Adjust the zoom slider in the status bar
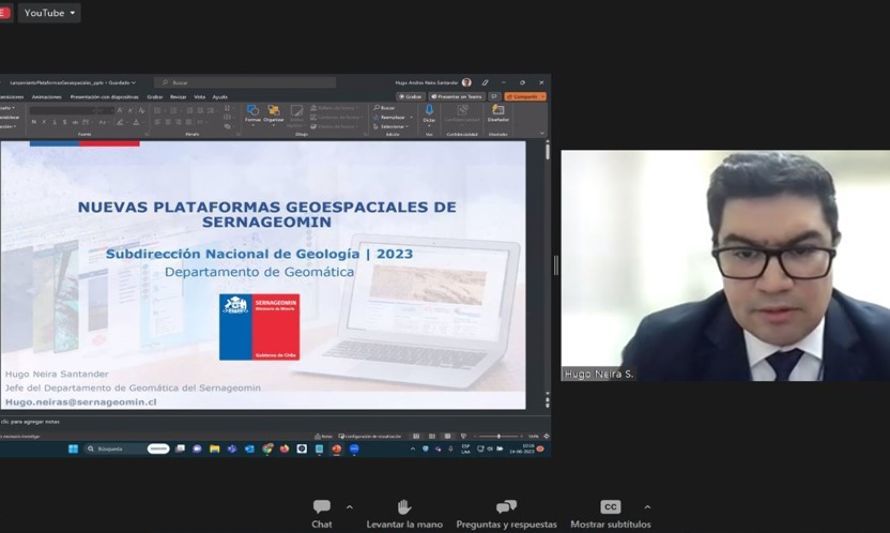The width and height of the screenshot is (890, 533). 498,437
